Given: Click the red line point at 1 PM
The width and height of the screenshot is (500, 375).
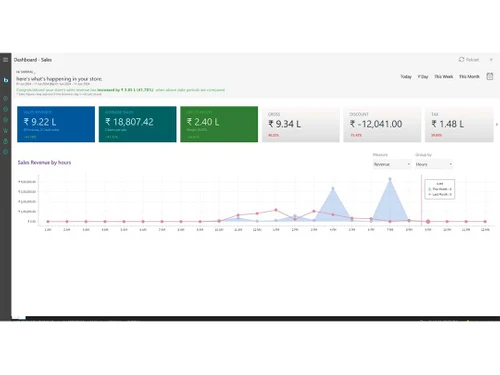Looking at the screenshot, I should [276, 210].
